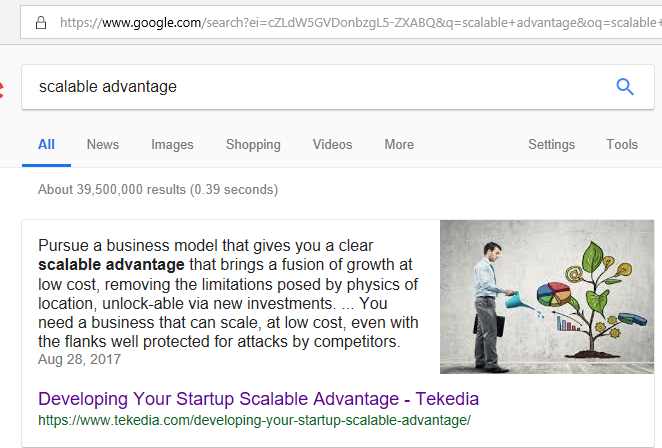Click the green tekedia.com URL
The width and height of the screenshot is (662, 448).
coord(254,420)
